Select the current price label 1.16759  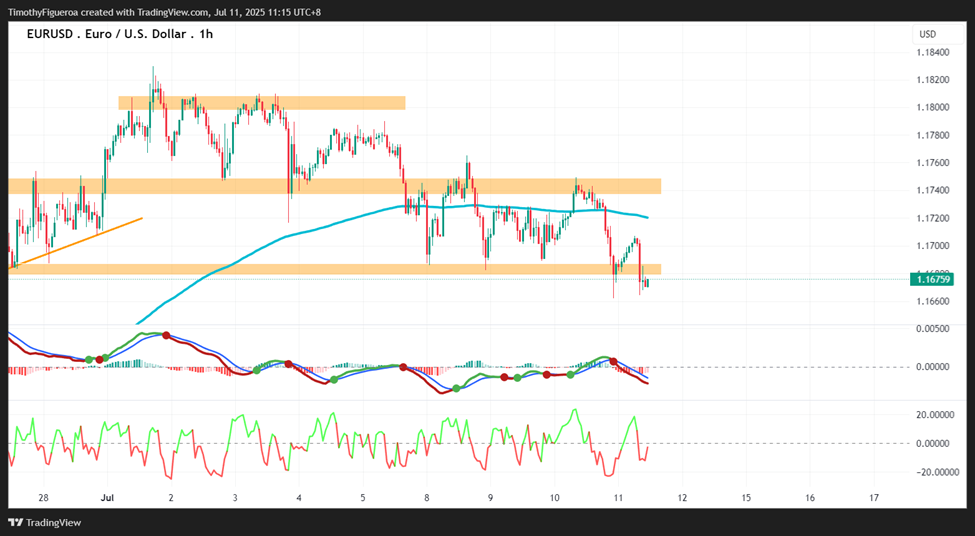(931, 279)
